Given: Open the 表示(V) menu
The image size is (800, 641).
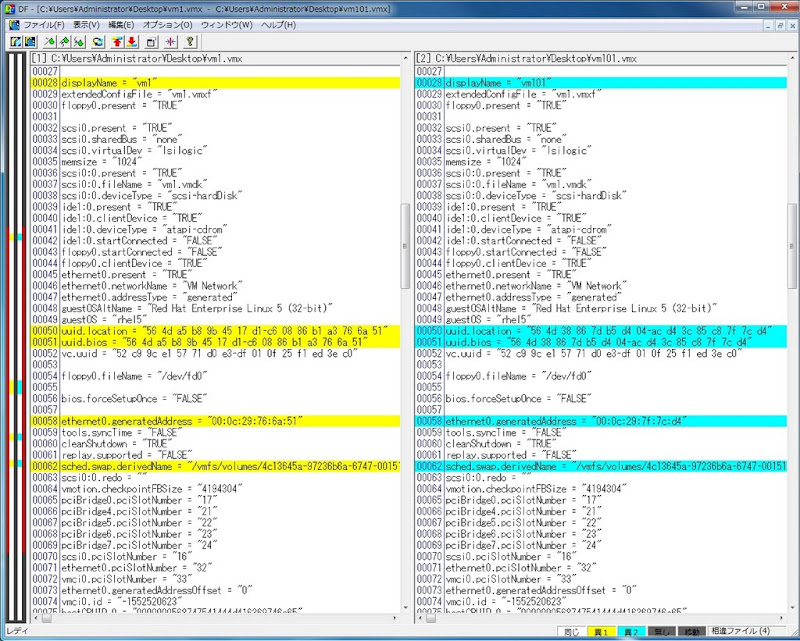Looking at the screenshot, I should (86, 24).
